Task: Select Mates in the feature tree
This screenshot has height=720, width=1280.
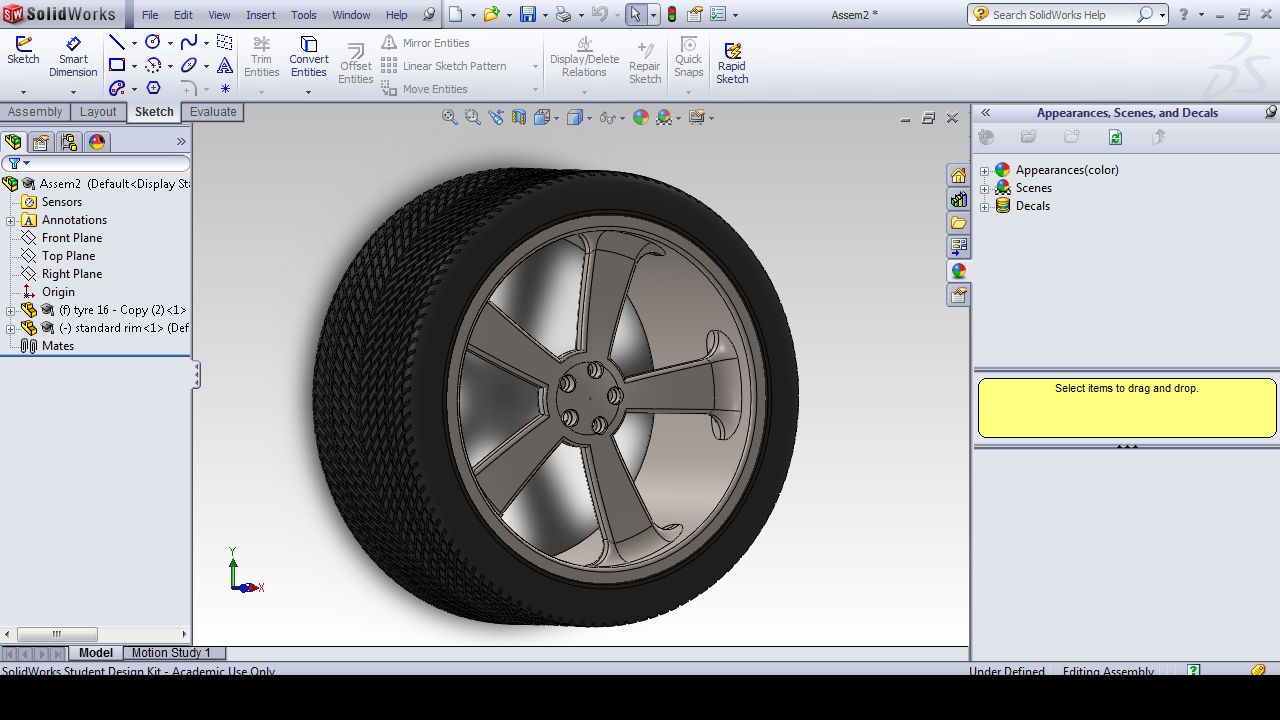Action: coord(58,346)
